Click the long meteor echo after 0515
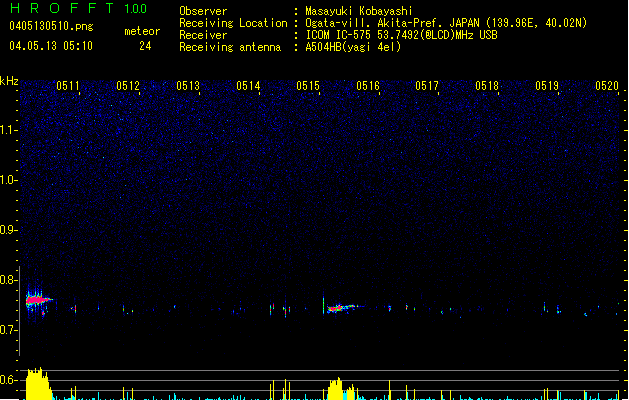The width and height of the screenshot is (629, 400). point(343,308)
